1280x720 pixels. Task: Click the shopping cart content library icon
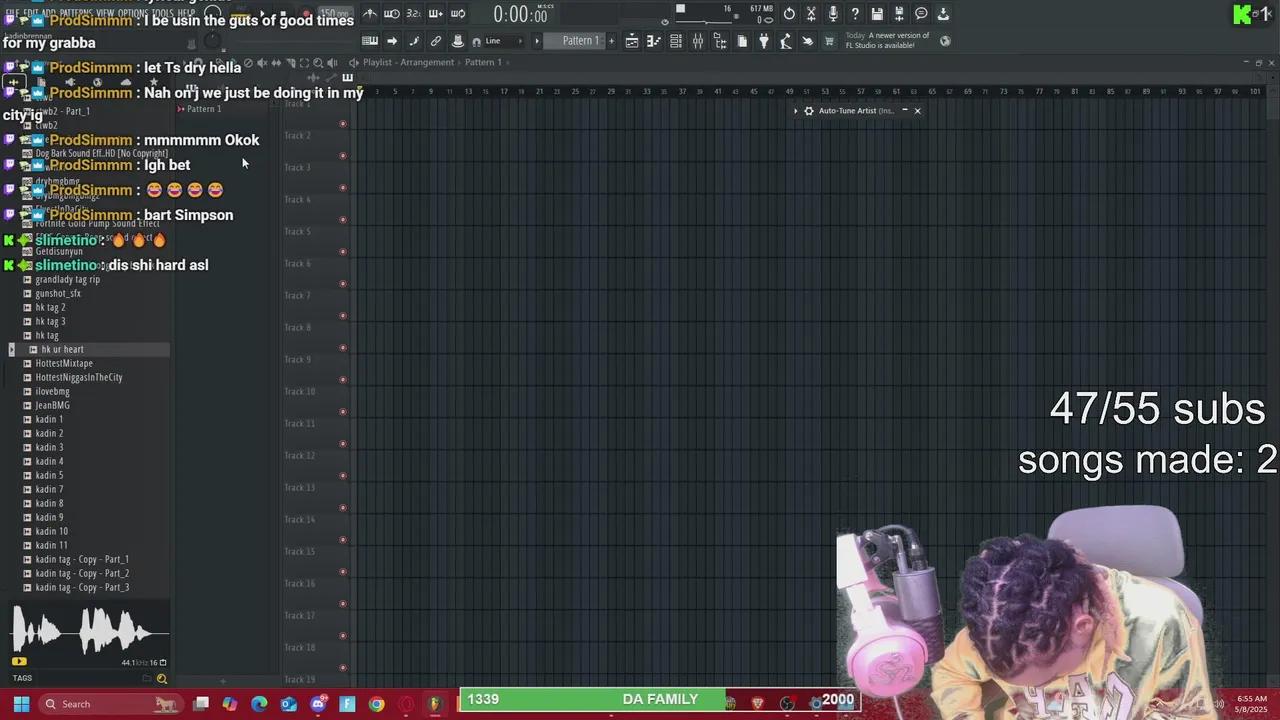pos(829,41)
